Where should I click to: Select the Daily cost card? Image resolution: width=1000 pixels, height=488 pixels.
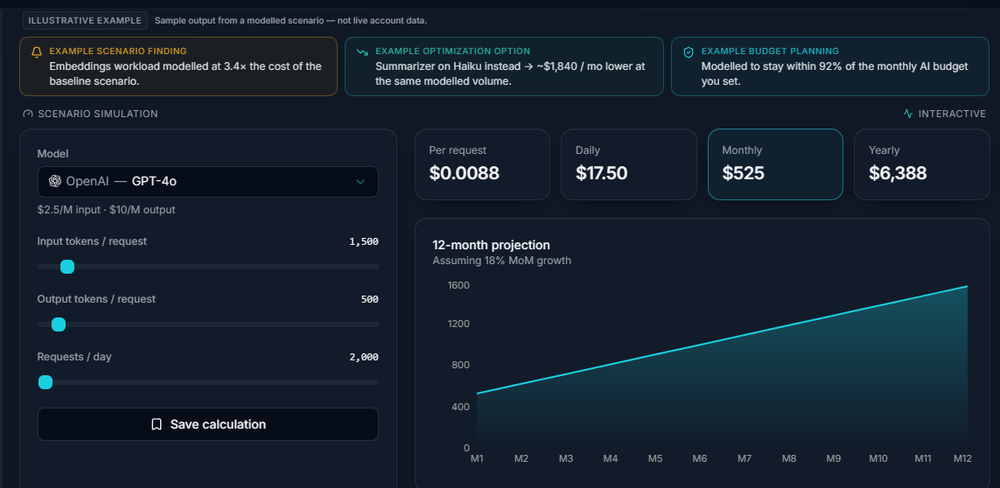pyautogui.click(x=629, y=165)
